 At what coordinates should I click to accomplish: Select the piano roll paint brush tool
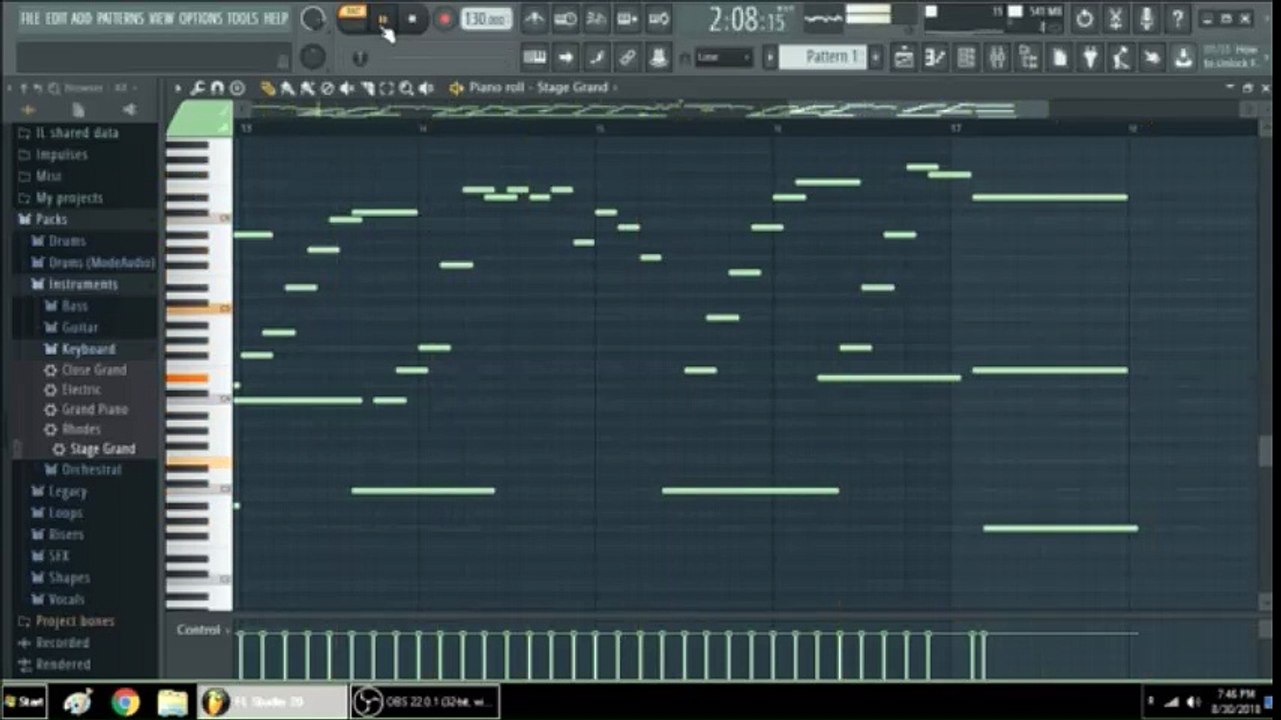point(288,88)
